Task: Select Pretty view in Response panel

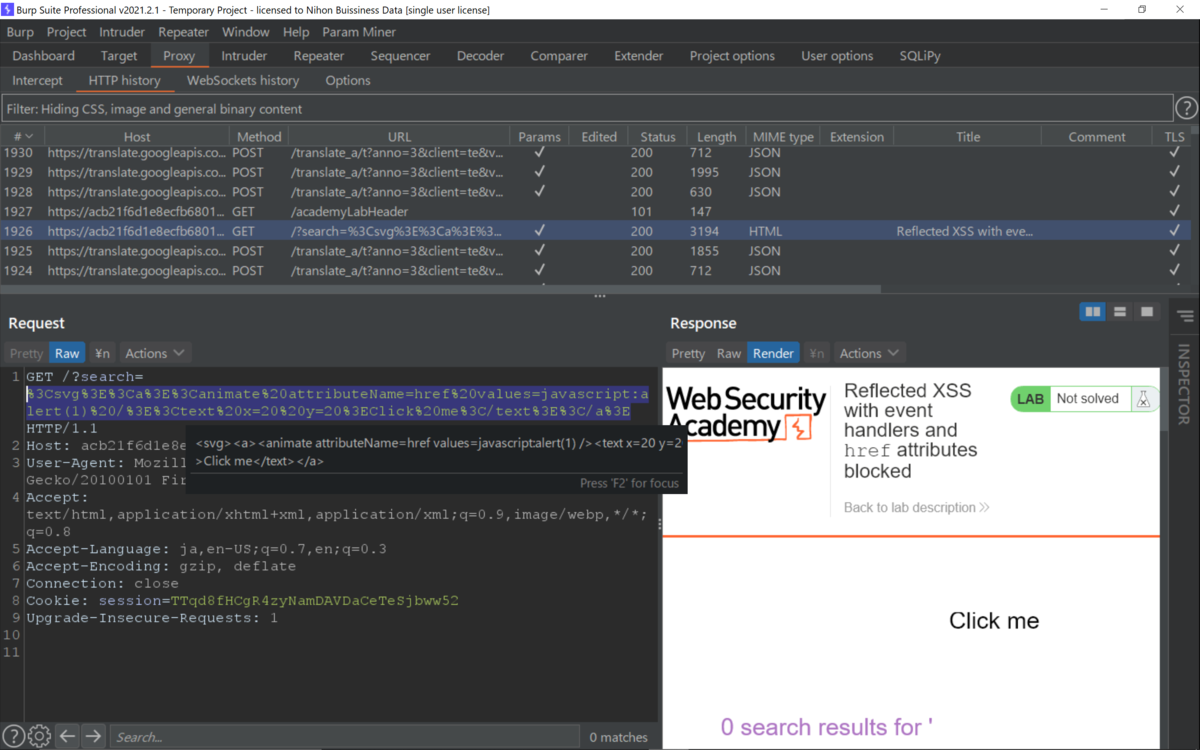Action: coord(688,353)
